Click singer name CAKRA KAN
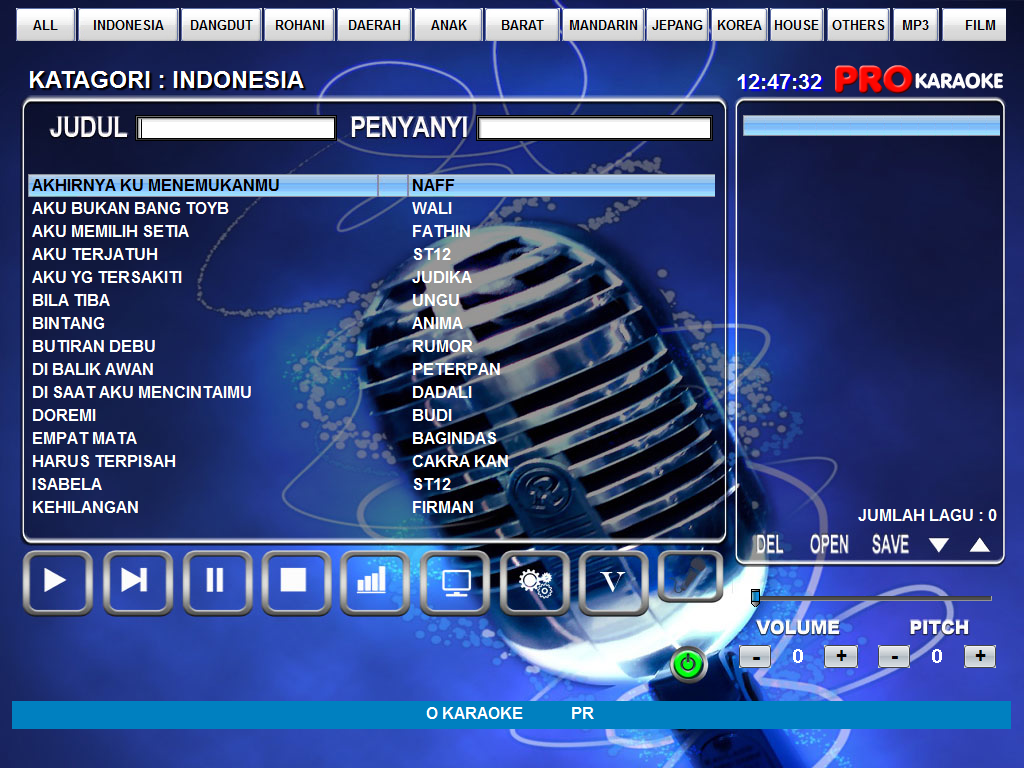 coord(460,461)
